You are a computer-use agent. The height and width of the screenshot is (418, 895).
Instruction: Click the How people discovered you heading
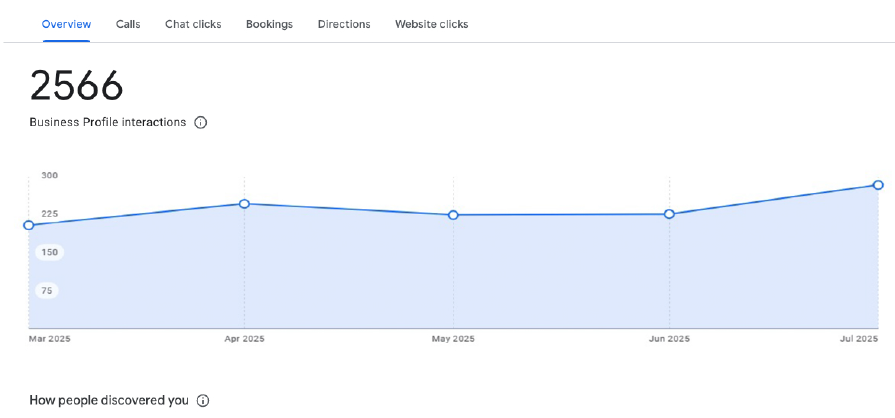[108, 401]
